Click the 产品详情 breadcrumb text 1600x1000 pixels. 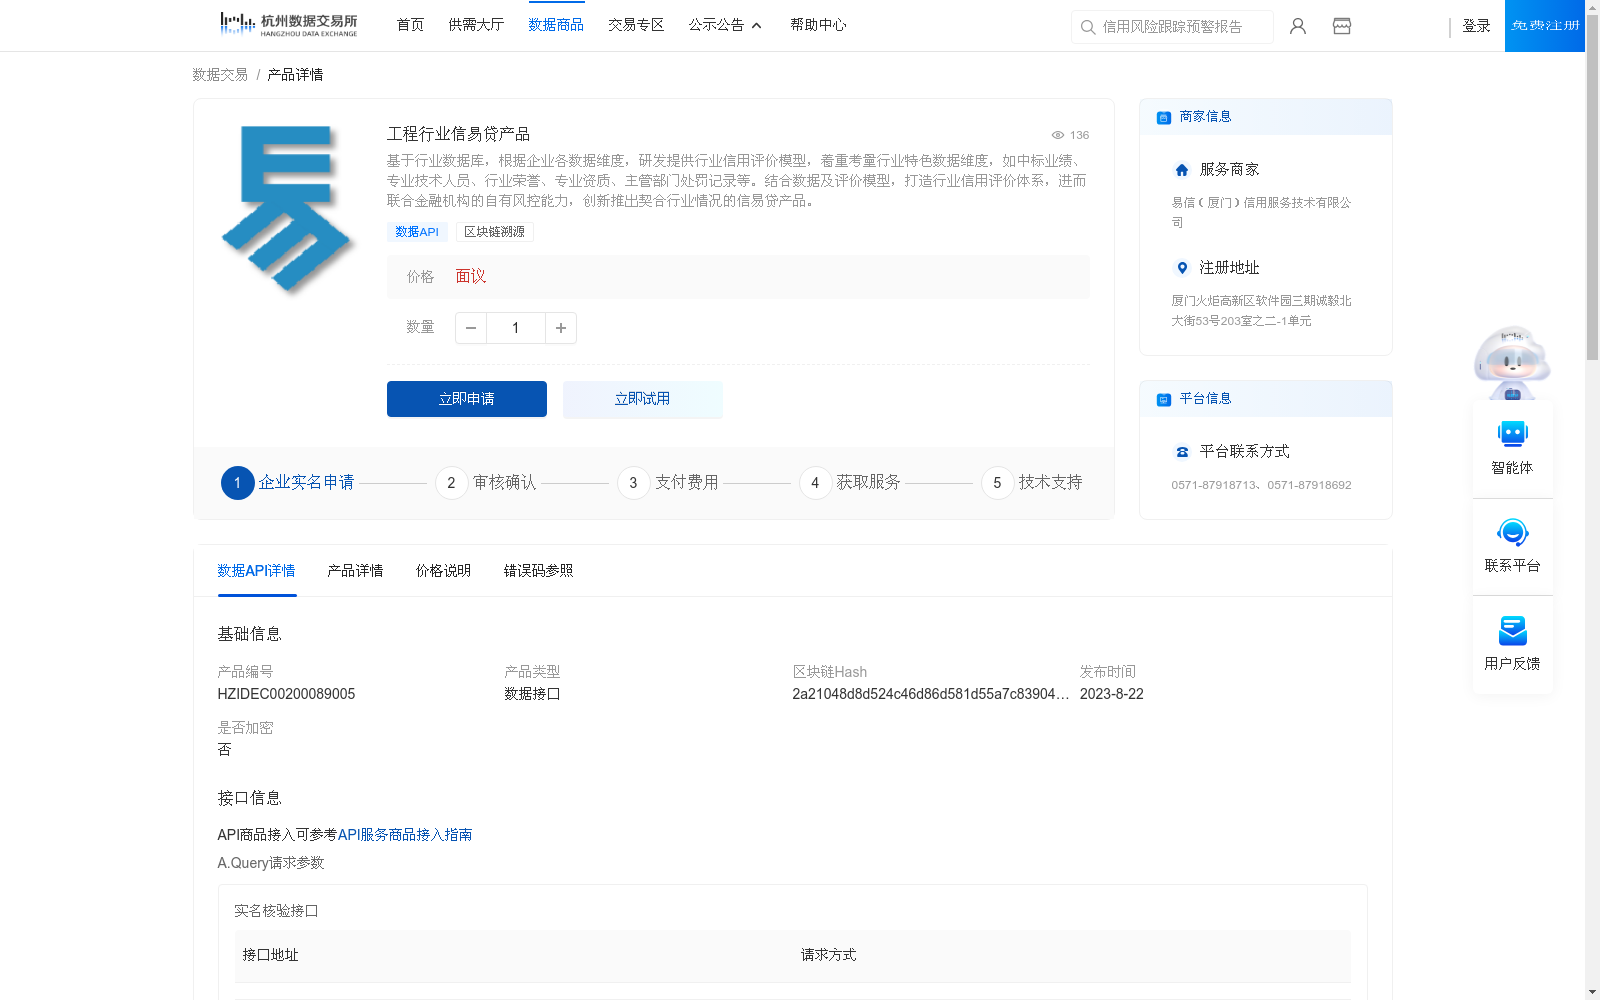[x=295, y=75]
